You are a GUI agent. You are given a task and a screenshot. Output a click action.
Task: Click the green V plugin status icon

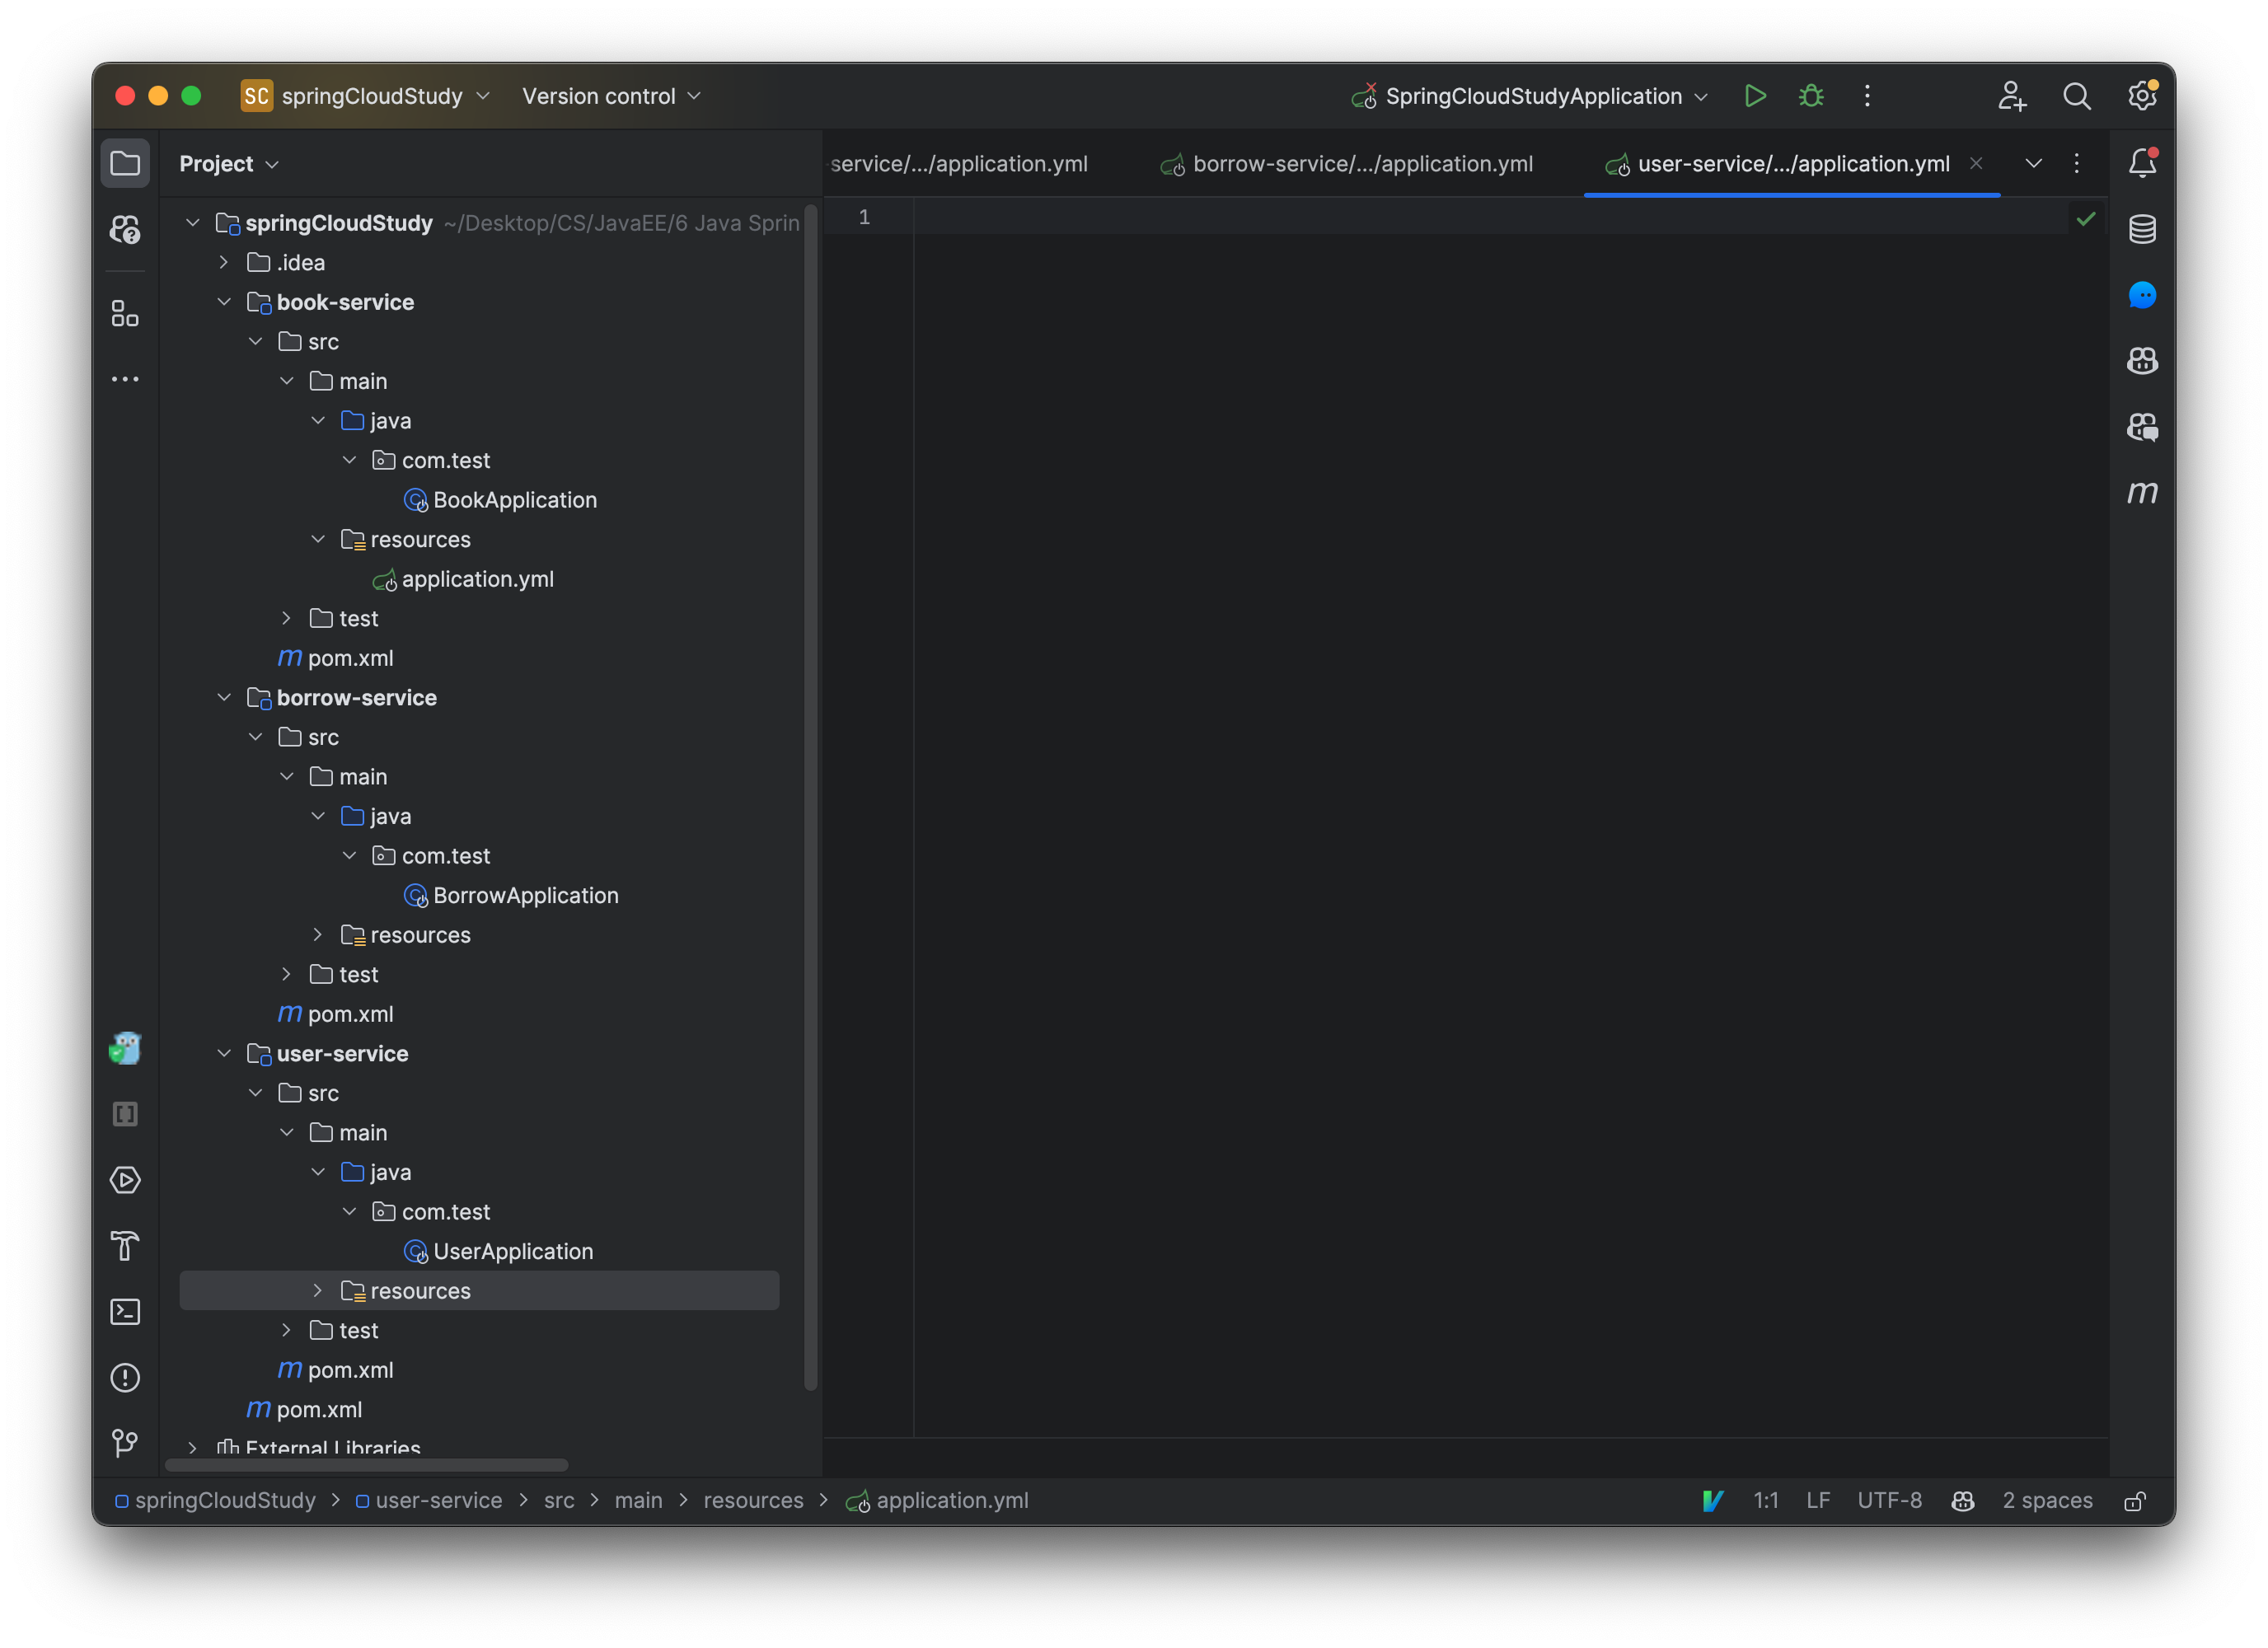1712,1501
